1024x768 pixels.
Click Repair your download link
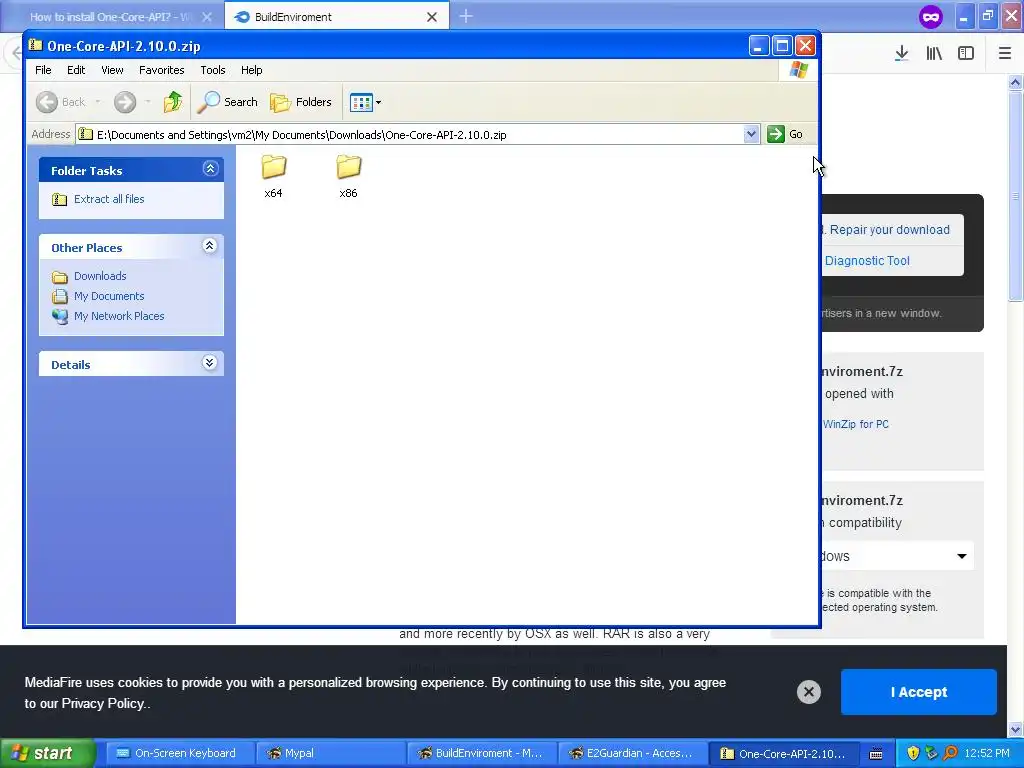click(889, 230)
